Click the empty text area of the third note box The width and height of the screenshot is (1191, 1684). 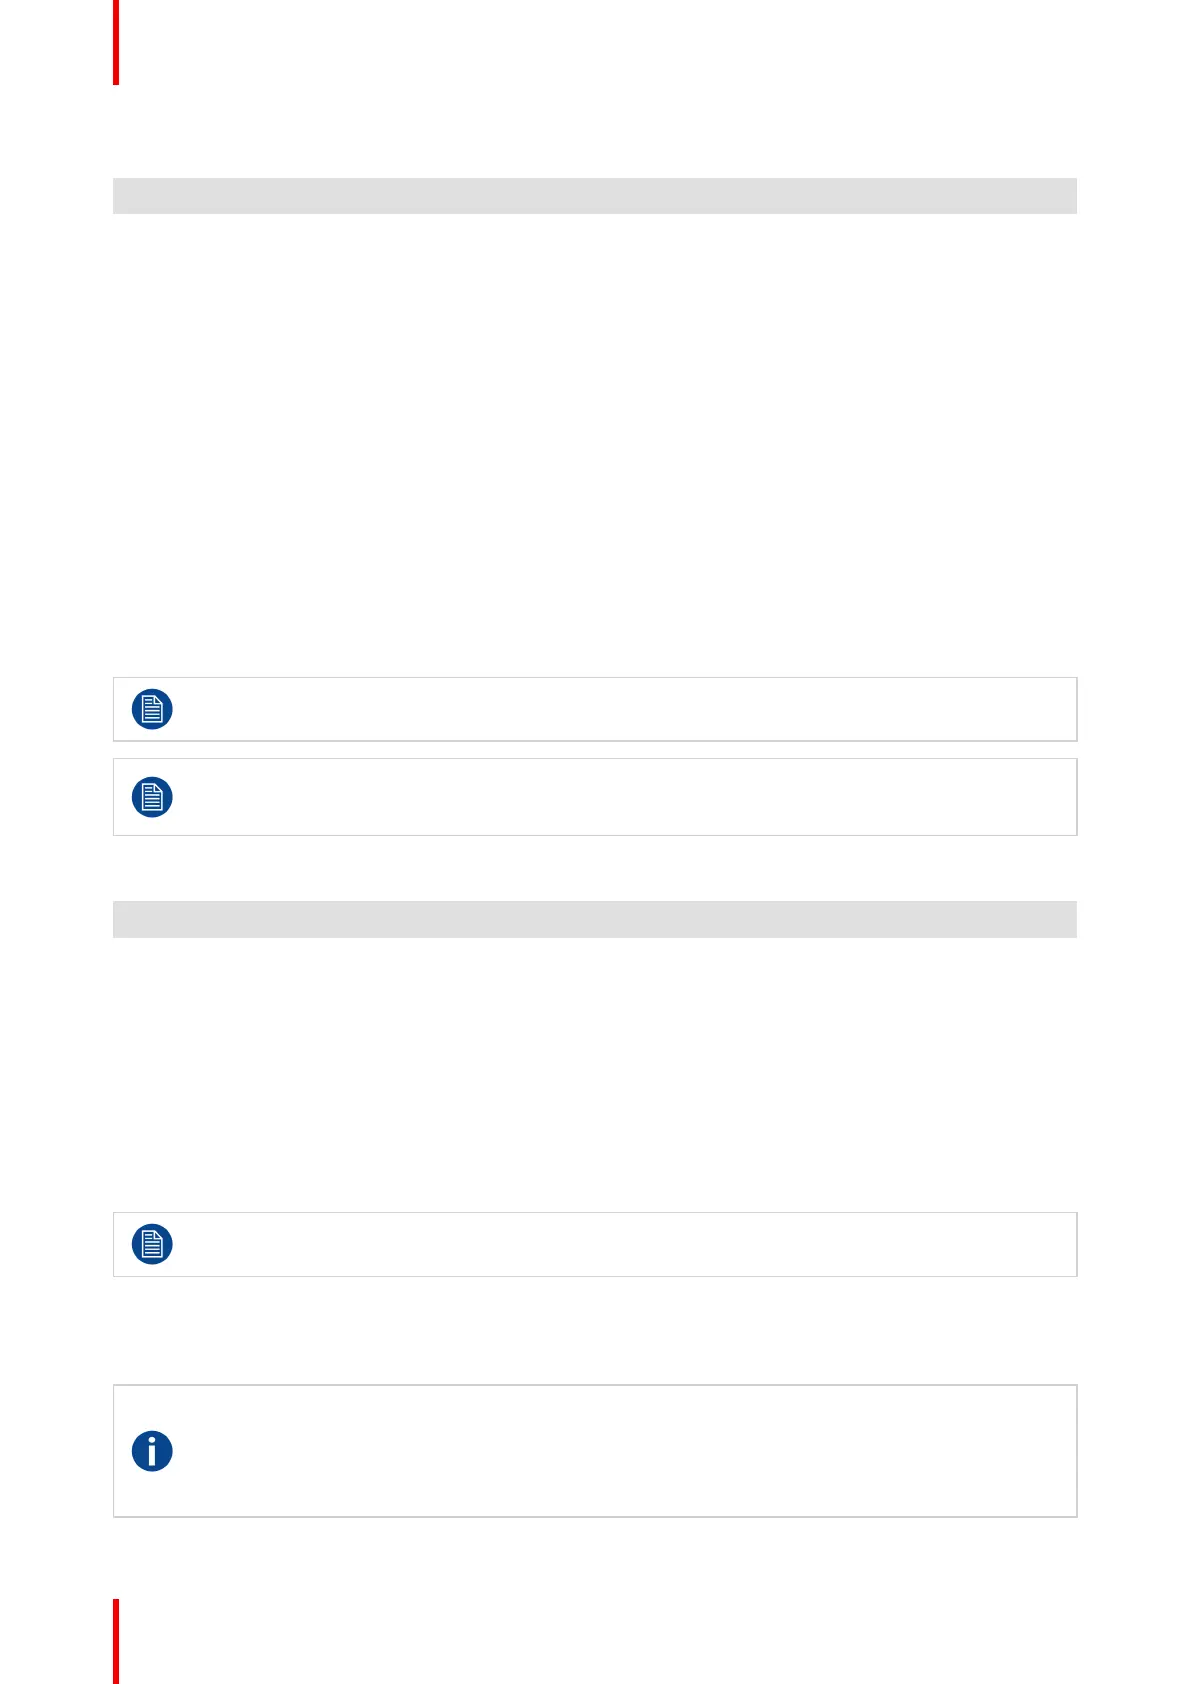[620, 1244]
